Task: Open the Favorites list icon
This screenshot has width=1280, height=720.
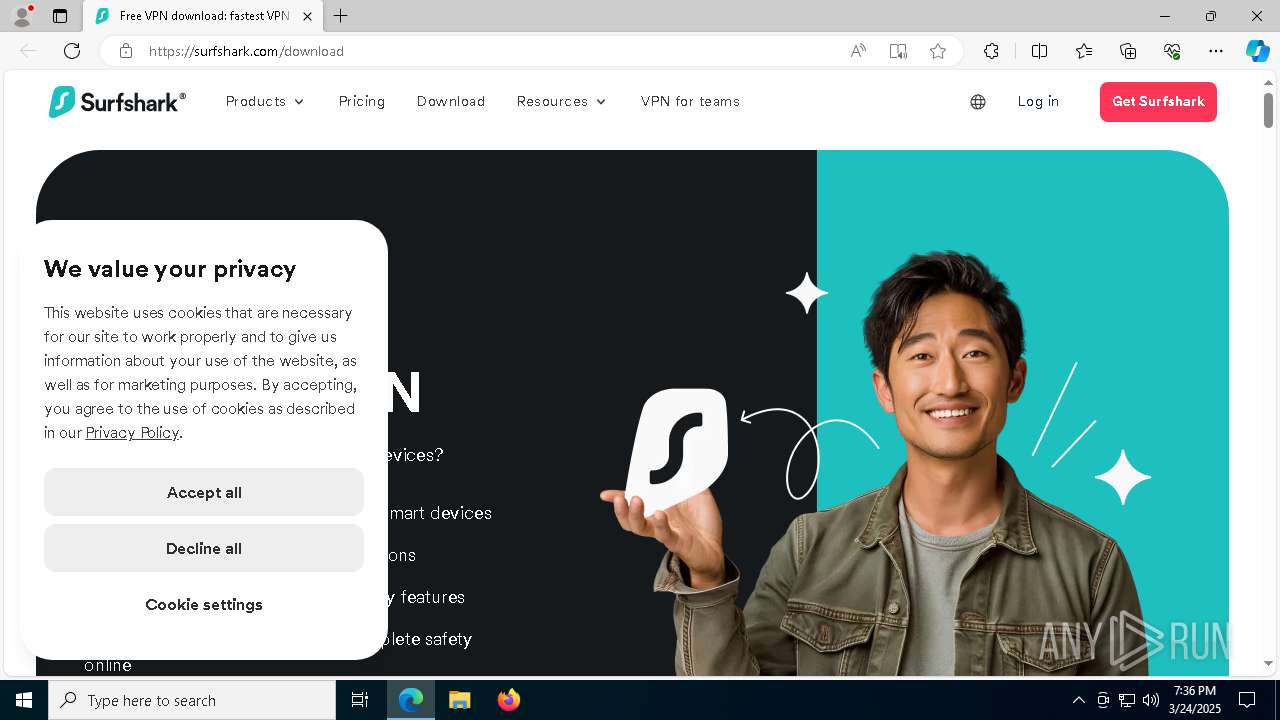Action: pyautogui.click(x=1084, y=51)
